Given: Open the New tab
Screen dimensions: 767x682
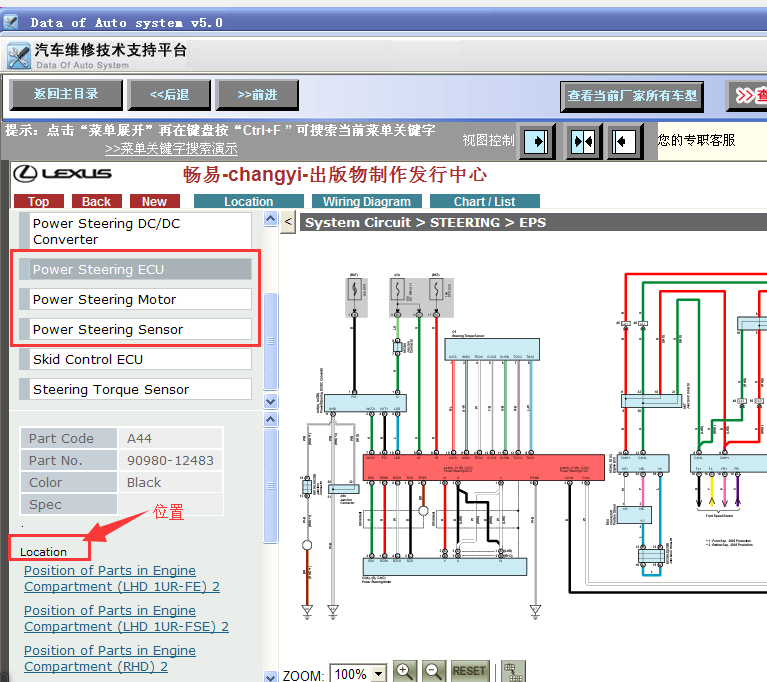Looking at the screenshot, I should pos(155,201).
